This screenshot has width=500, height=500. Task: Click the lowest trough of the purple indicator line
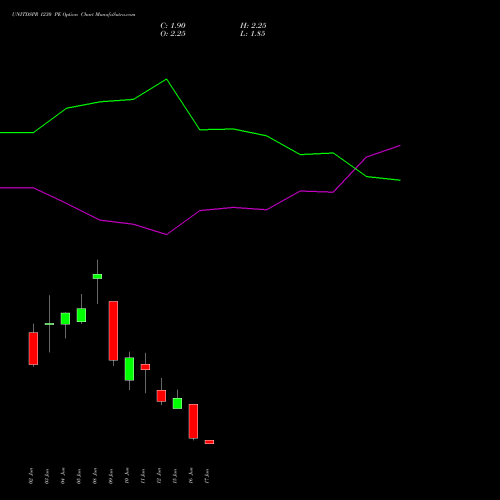166,234
